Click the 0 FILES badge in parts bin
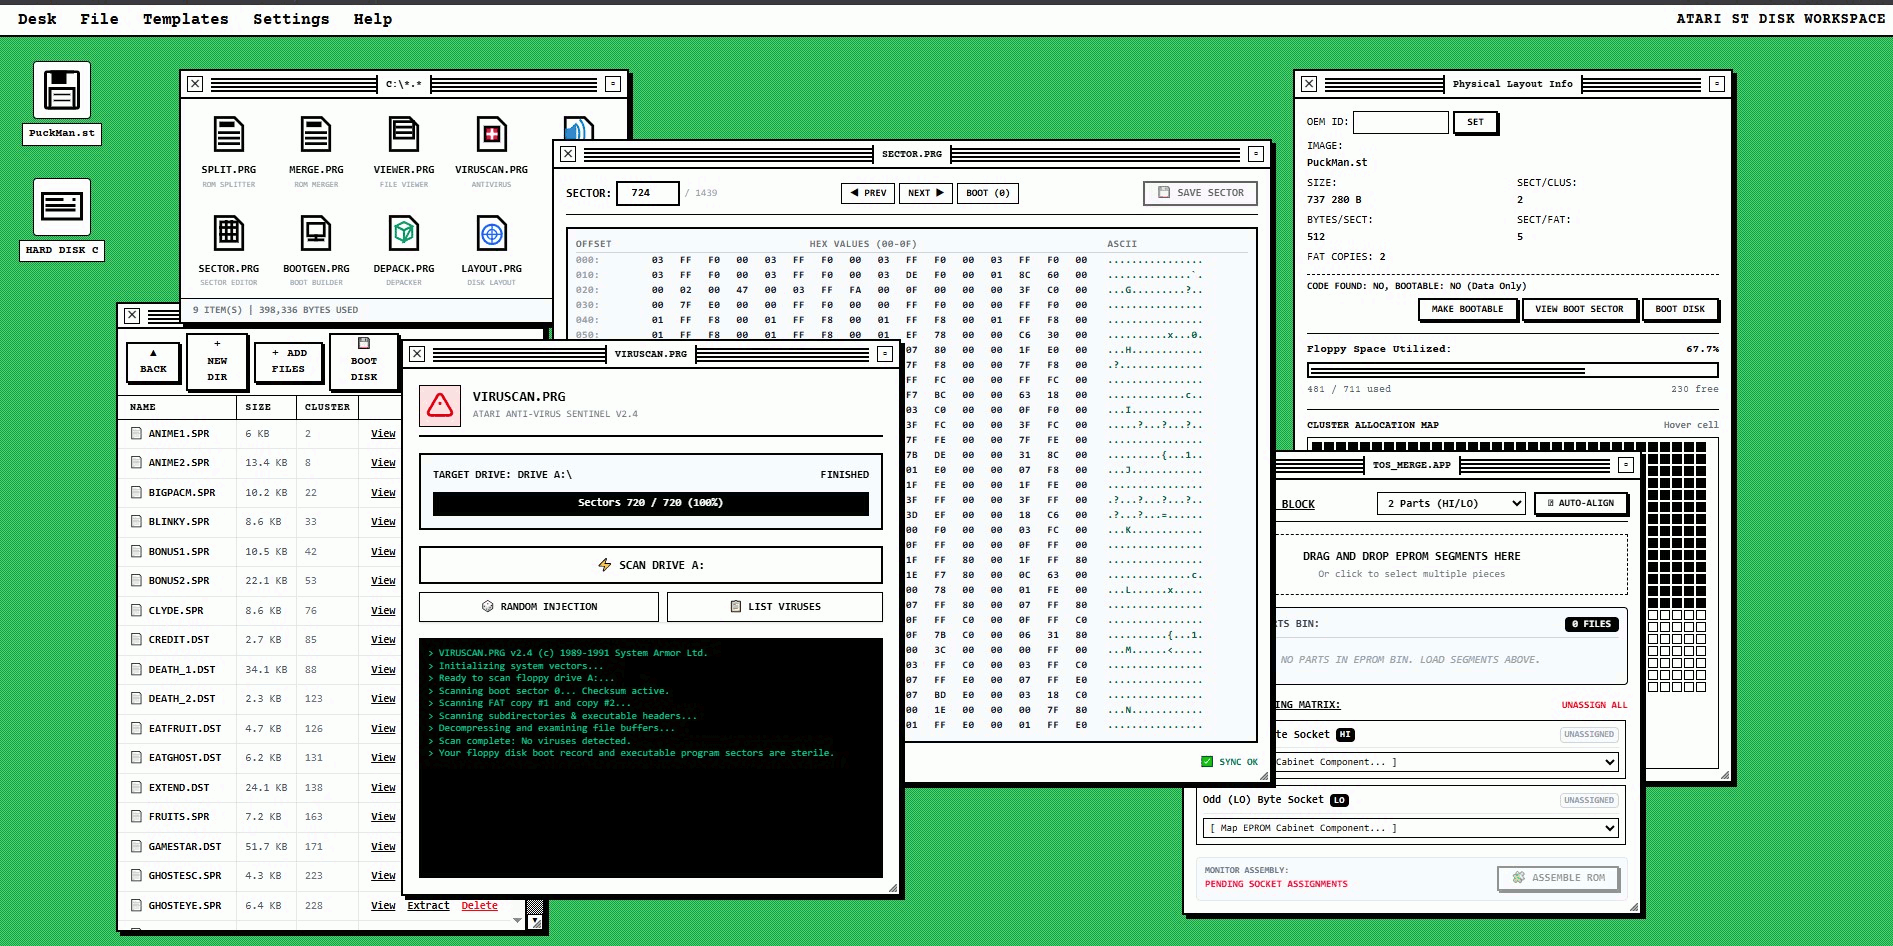Screen dimensions: 1893x946 click(x=1591, y=624)
